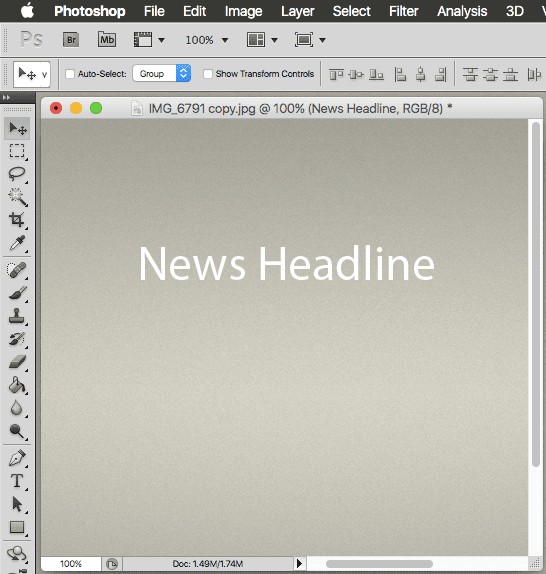The width and height of the screenshot is (546, 574).
Task: Expand the status bar info arrow
Action: [299, 563]
